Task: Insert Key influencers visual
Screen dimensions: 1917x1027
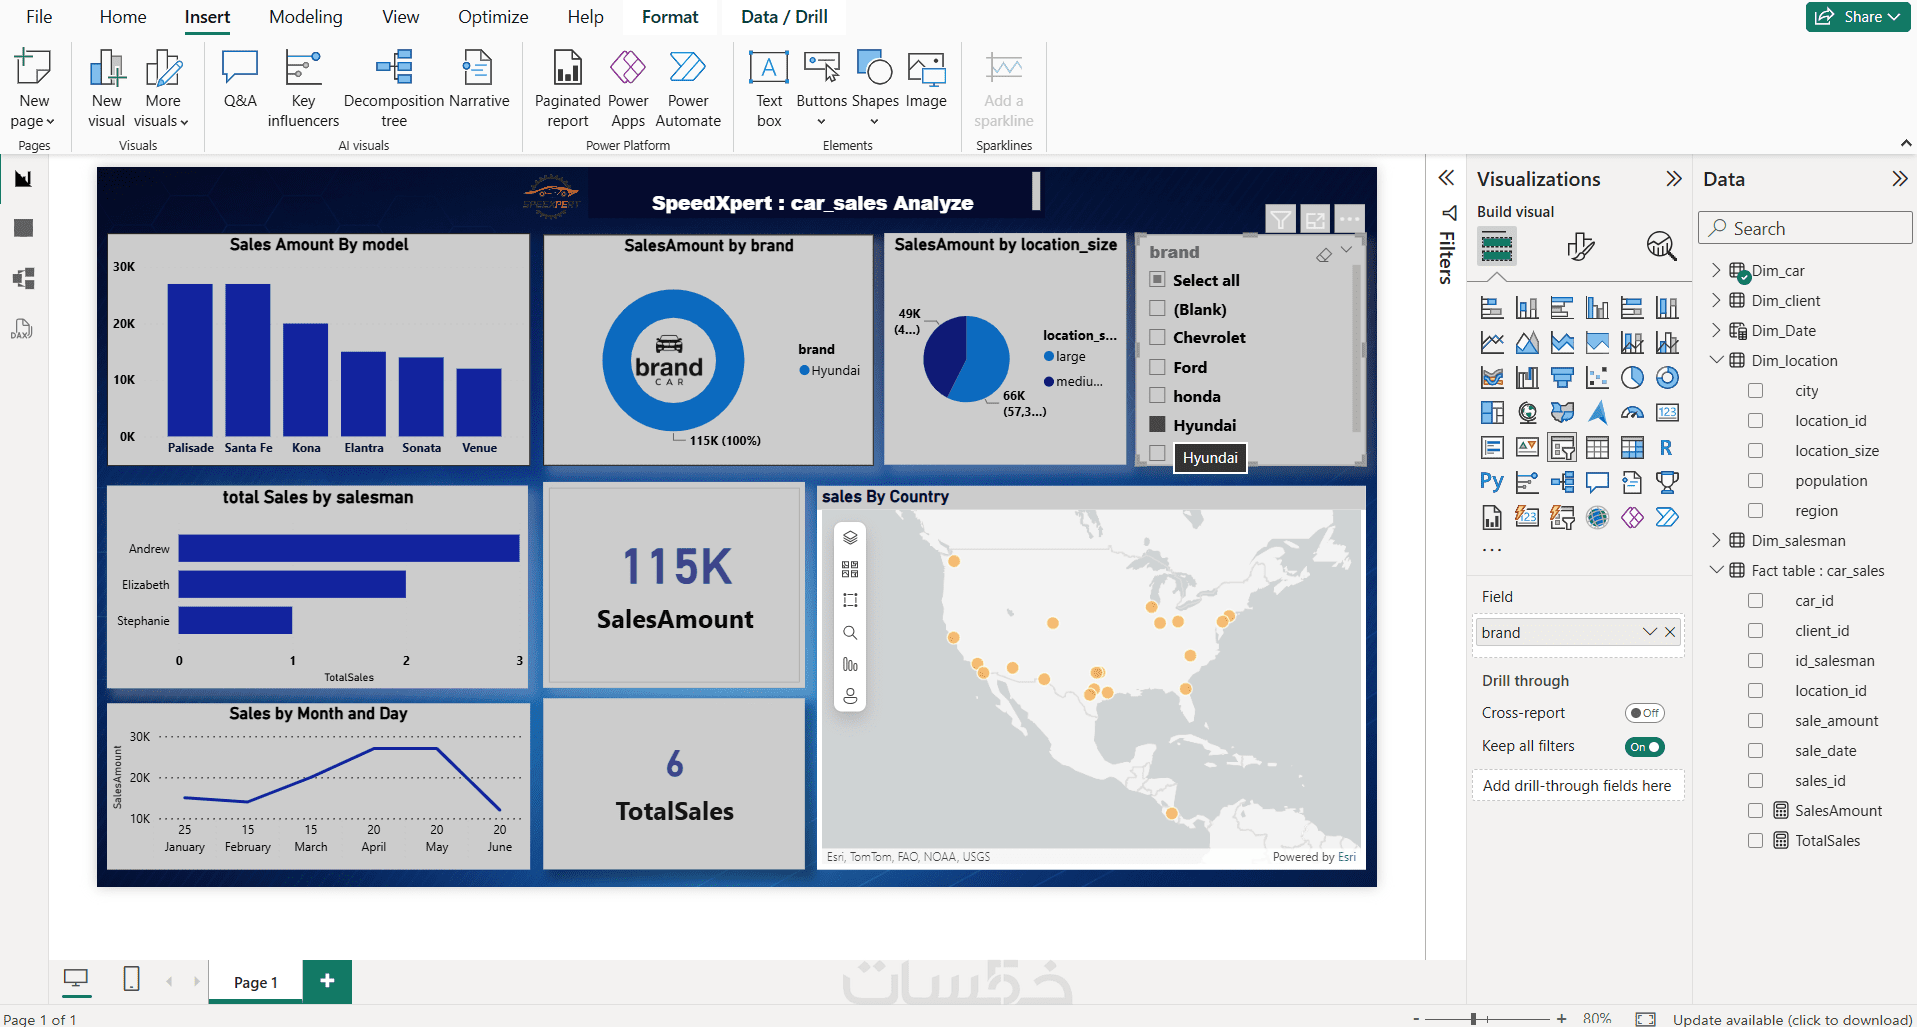Action: coord(303,88)
